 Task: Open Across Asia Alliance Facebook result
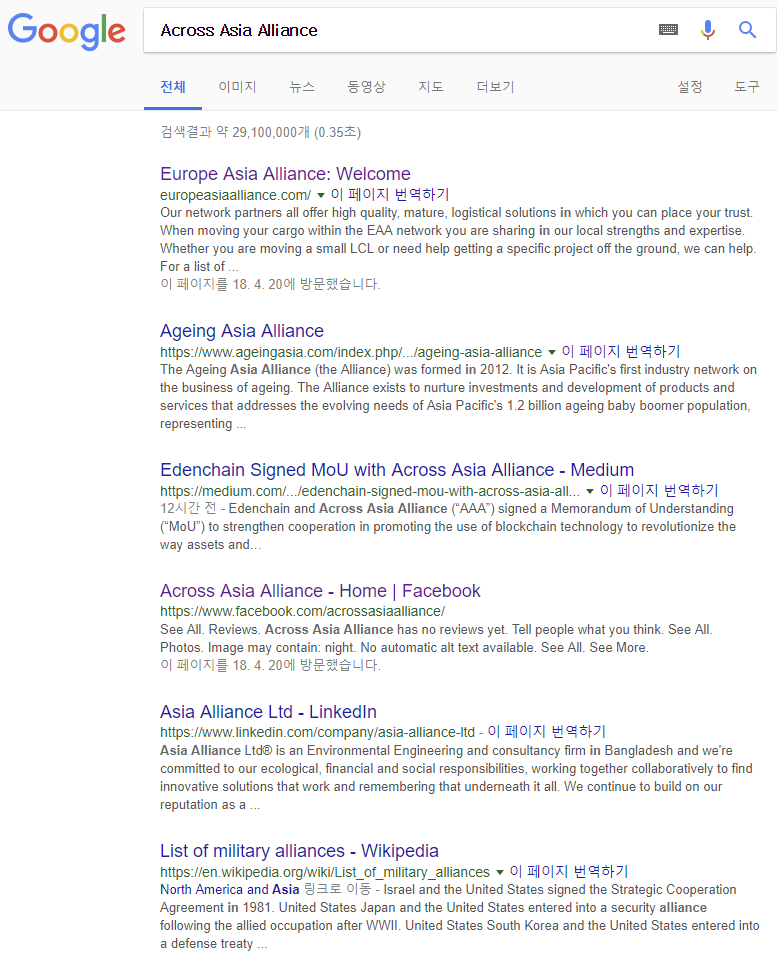(x=320, y=591)
